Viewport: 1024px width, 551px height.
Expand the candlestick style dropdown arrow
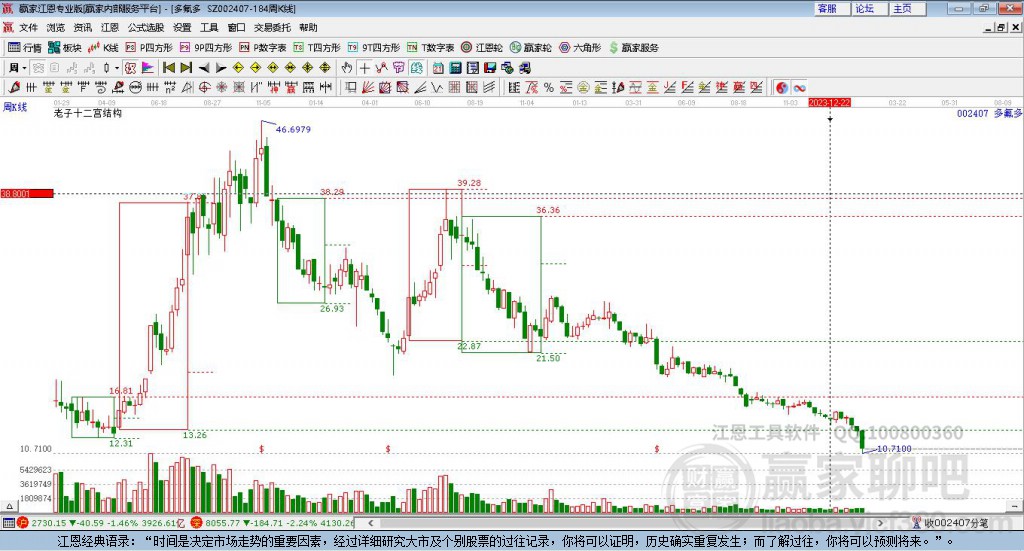point(117,68)
